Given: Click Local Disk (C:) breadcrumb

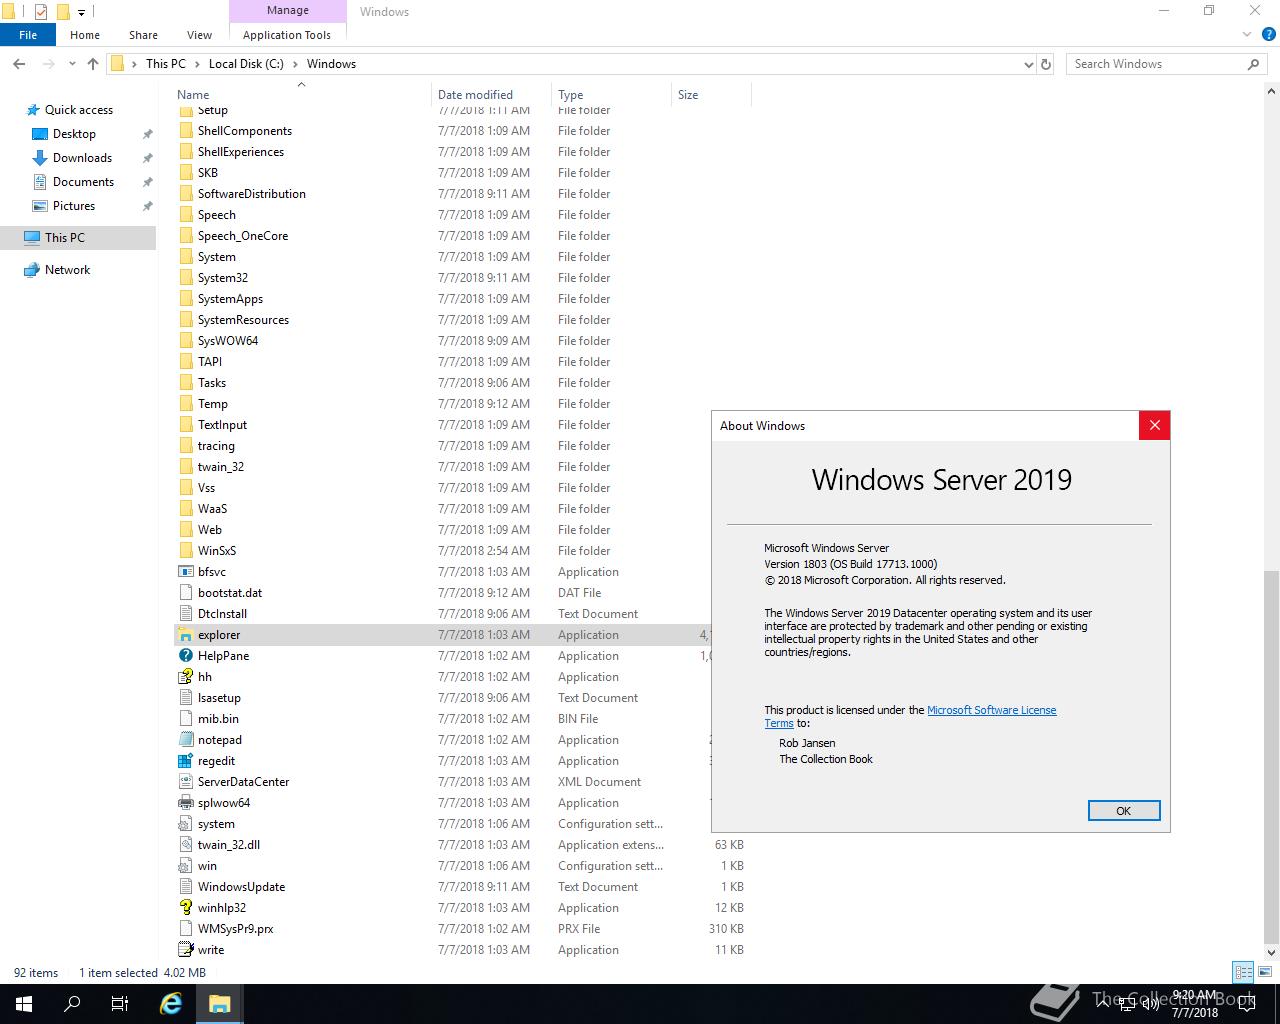Looking at the screenshot, I should click(246, 64).
